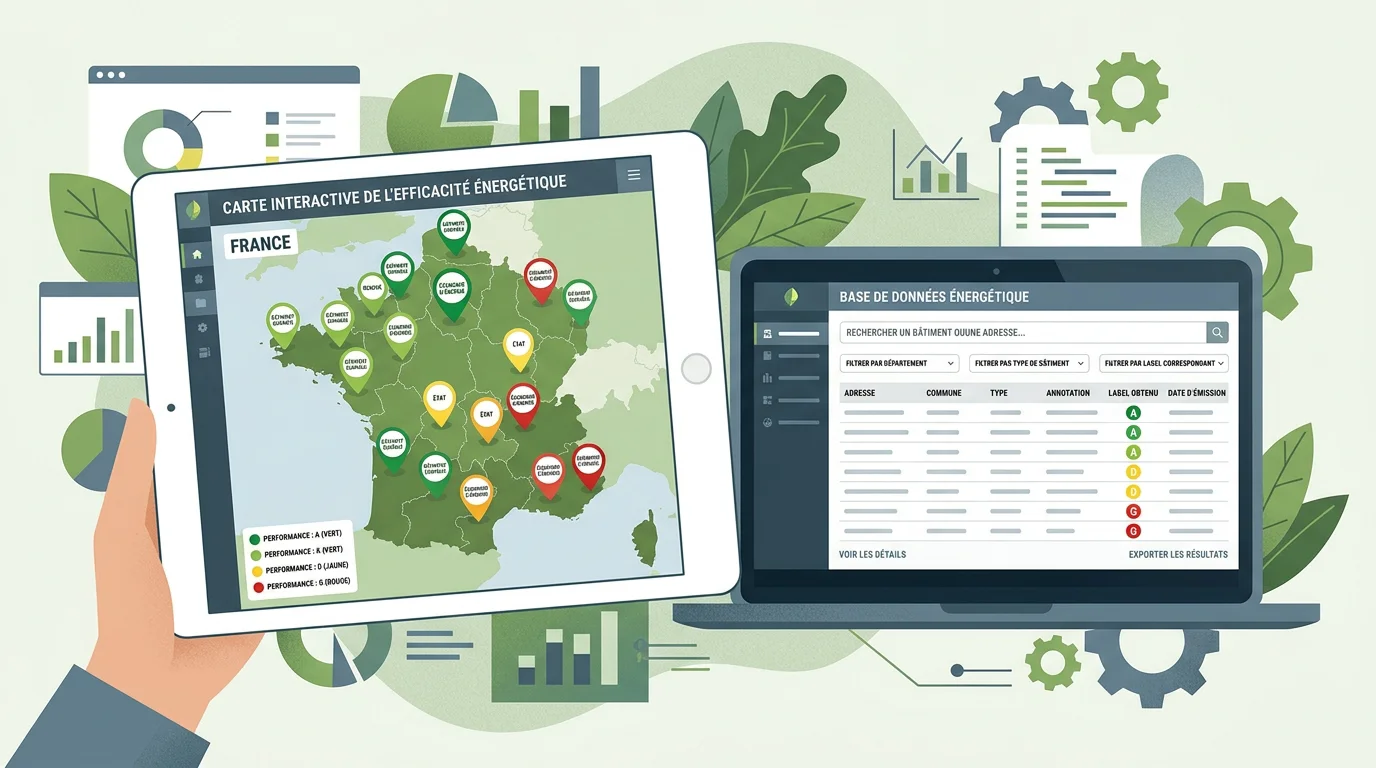
Task: Sort by the ADRESSE column header
Action: (860, 393)
